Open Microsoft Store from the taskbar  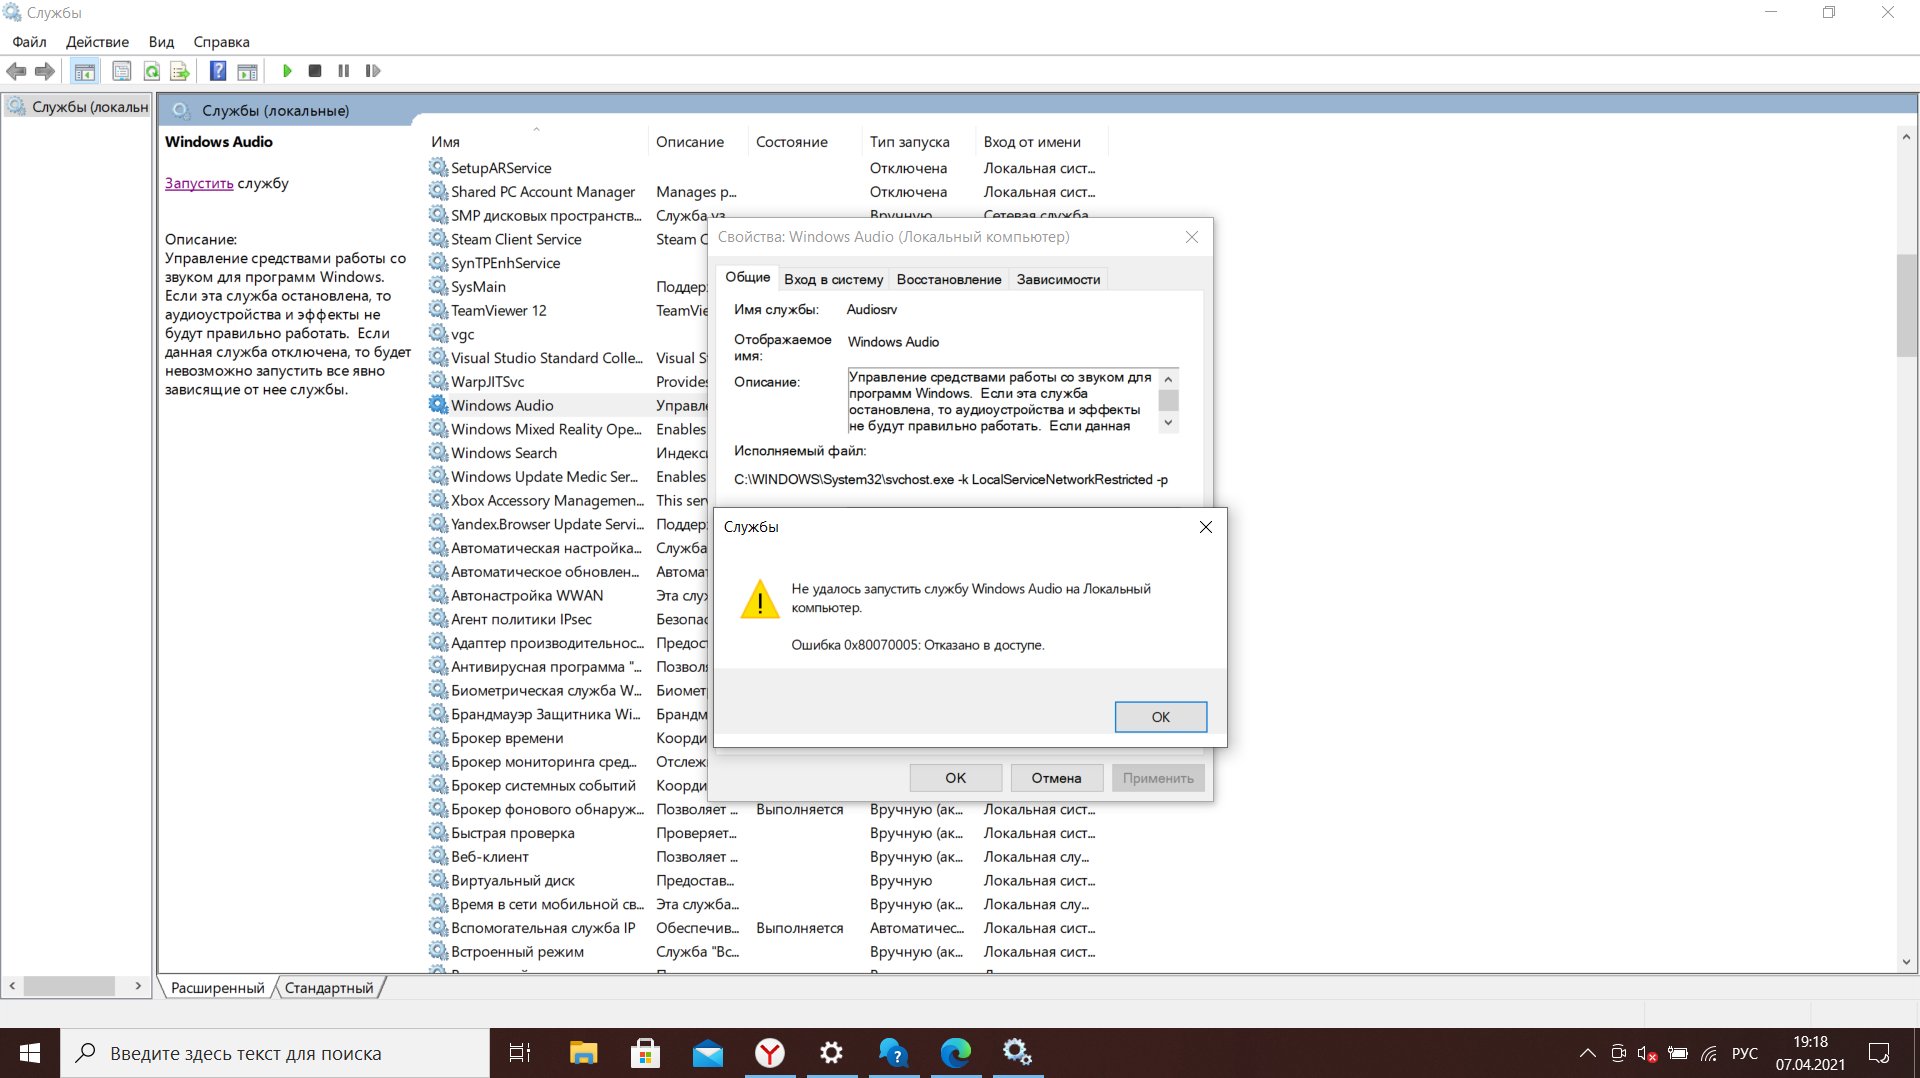(645, 1053)
